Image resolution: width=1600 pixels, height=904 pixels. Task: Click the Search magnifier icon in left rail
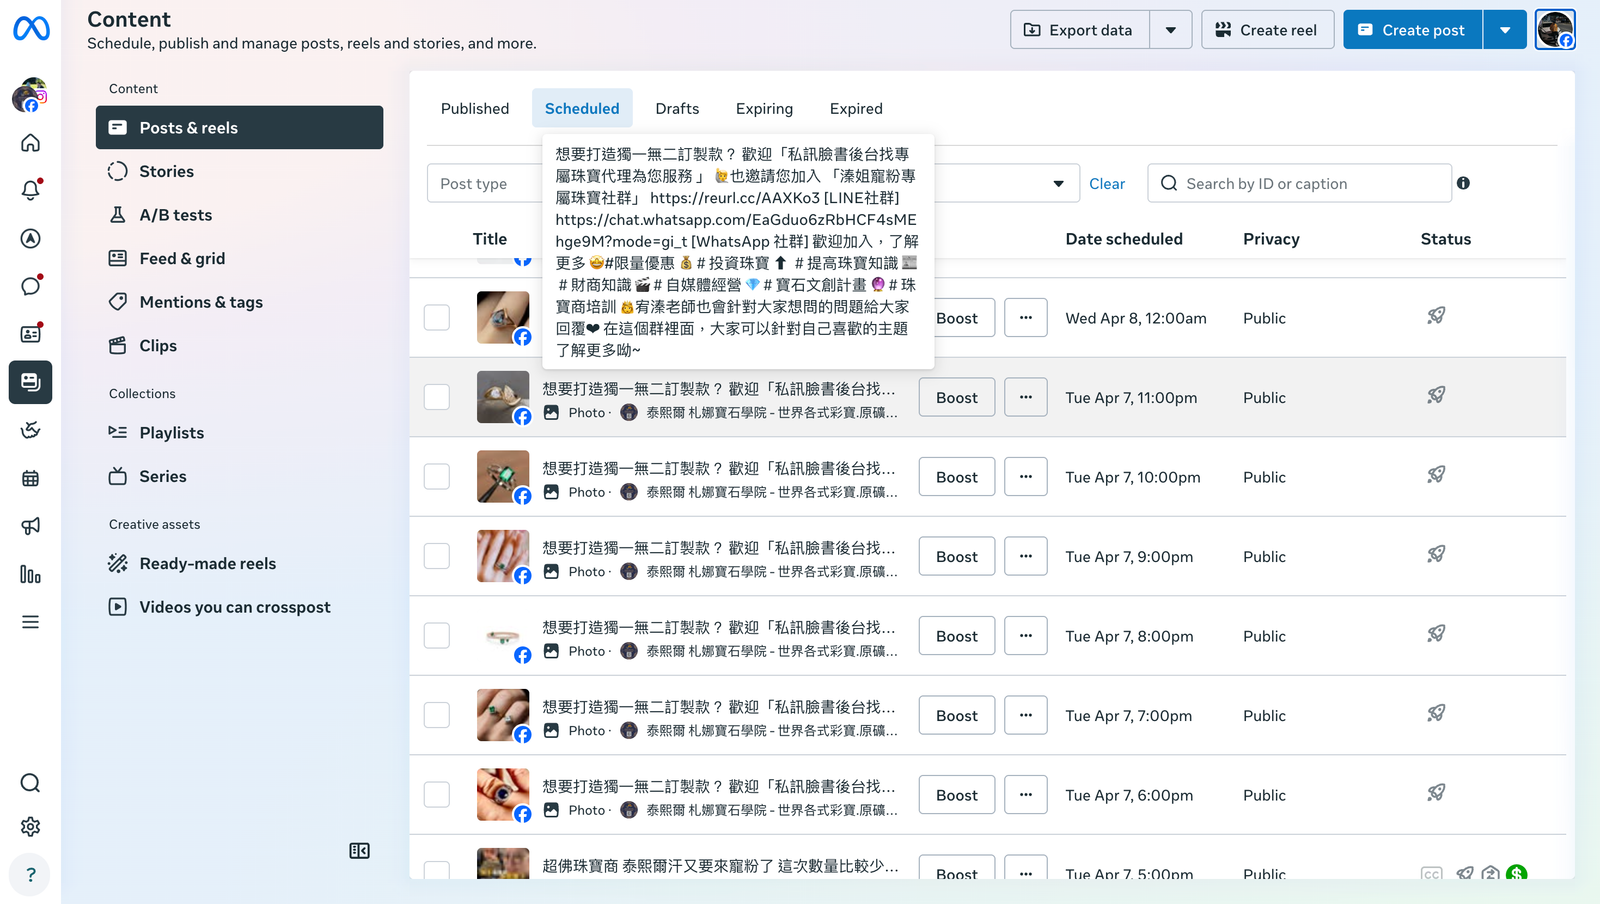point(31,783)
